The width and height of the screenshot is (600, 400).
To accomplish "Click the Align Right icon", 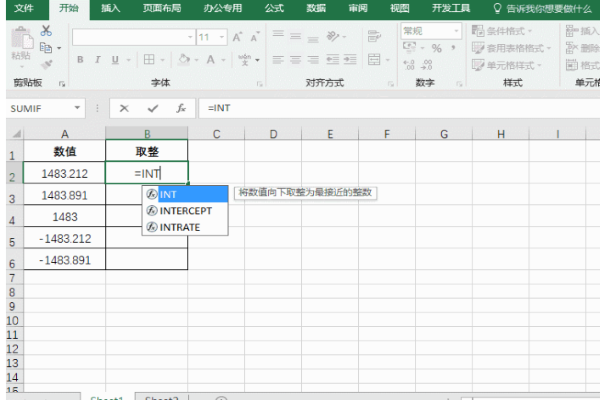I will click(x=313, y=59).
